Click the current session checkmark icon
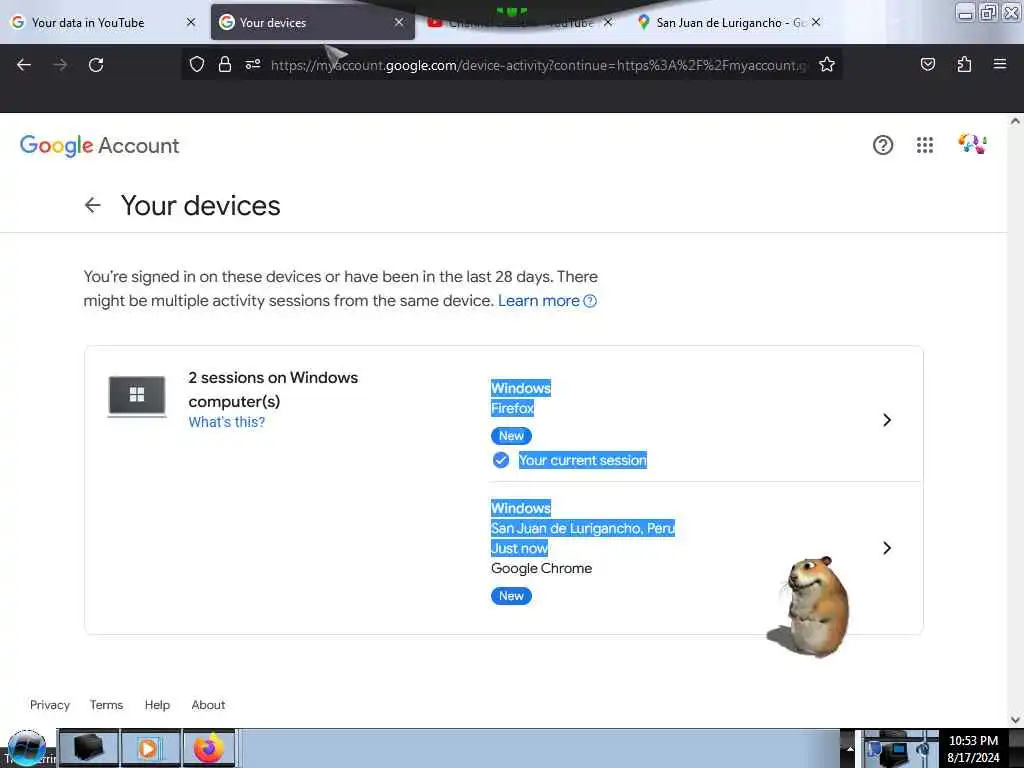Viewport: 1024px width, 768px height. pyautogui.click(x=501, y=460)
